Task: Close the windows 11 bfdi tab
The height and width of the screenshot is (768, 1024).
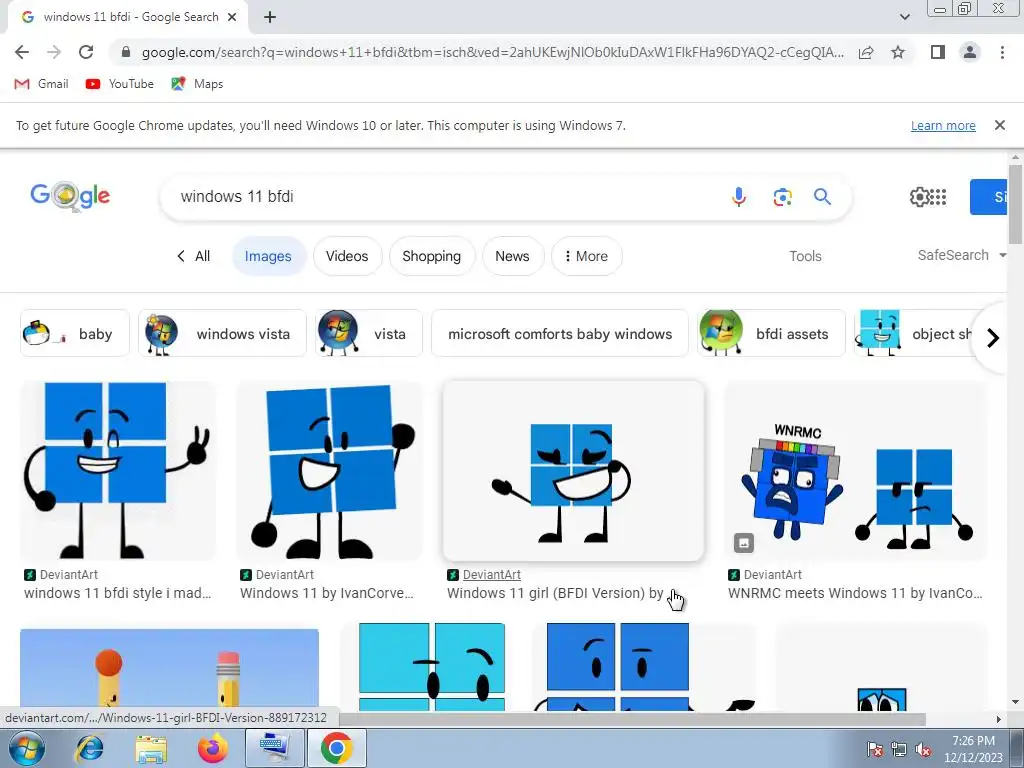Action: coord(232,17)
